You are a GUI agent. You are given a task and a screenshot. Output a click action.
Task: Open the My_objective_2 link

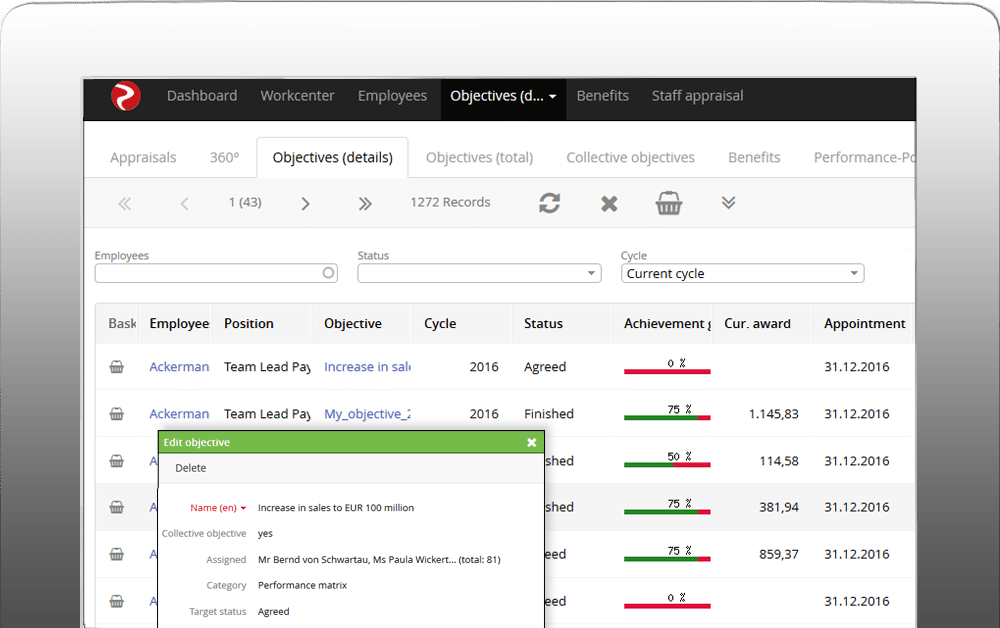point(367,414)
